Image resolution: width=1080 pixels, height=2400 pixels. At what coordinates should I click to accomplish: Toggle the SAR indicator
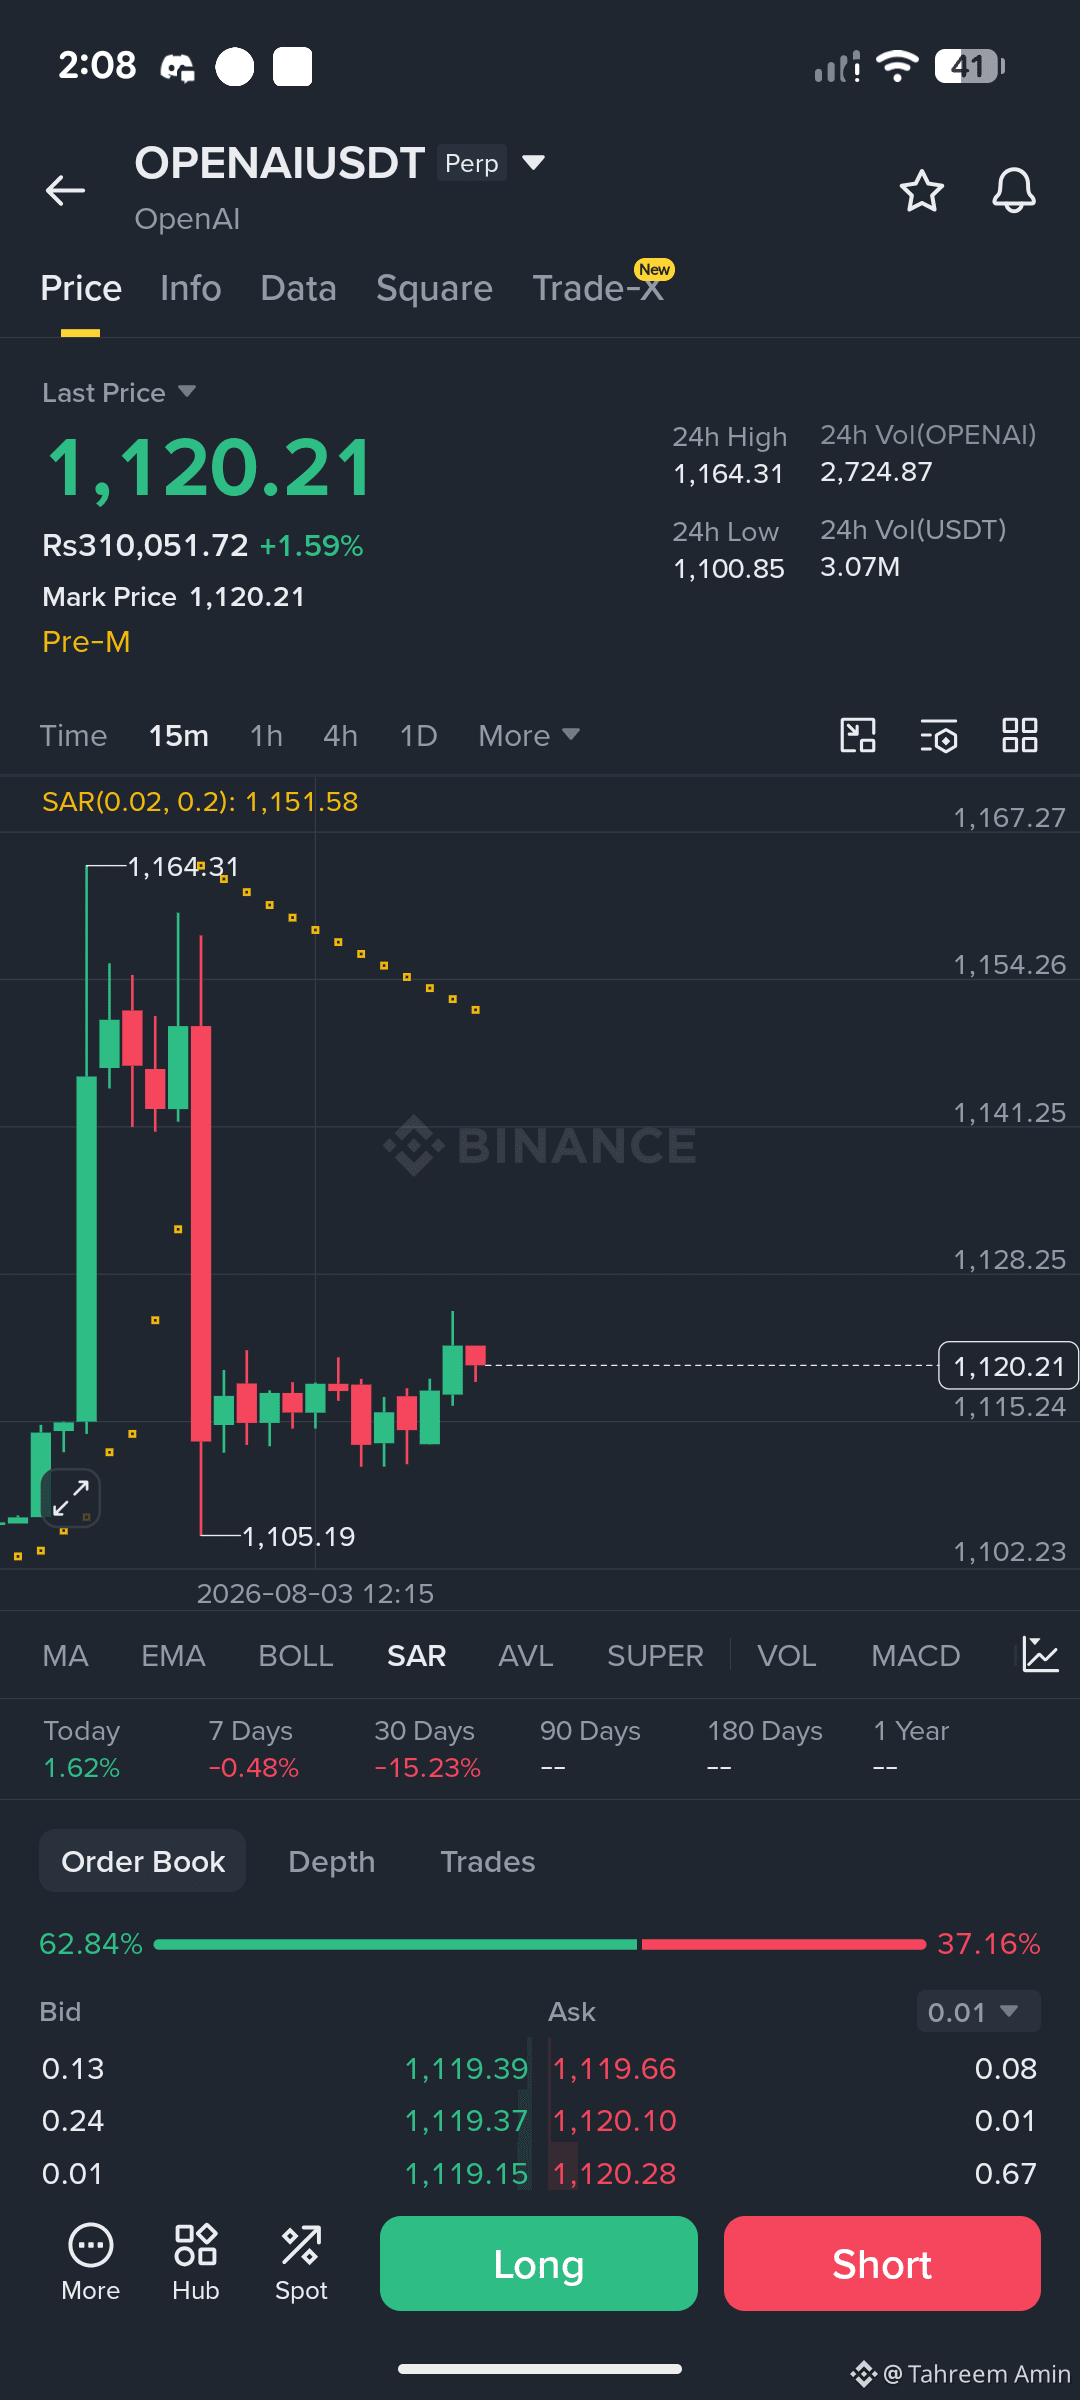coord(416,1656)
